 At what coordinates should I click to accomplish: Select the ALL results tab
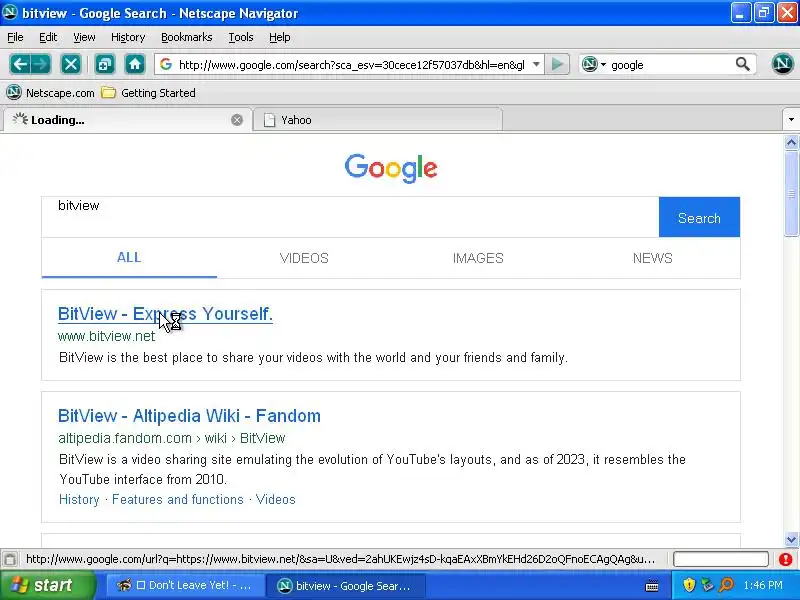click(x=129, y=258)
